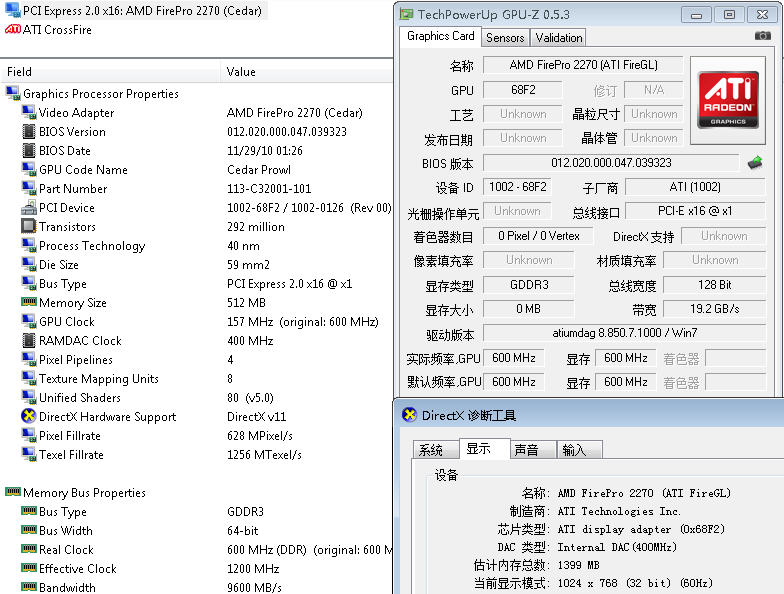Click the BIOS Version chip icon

29,131
